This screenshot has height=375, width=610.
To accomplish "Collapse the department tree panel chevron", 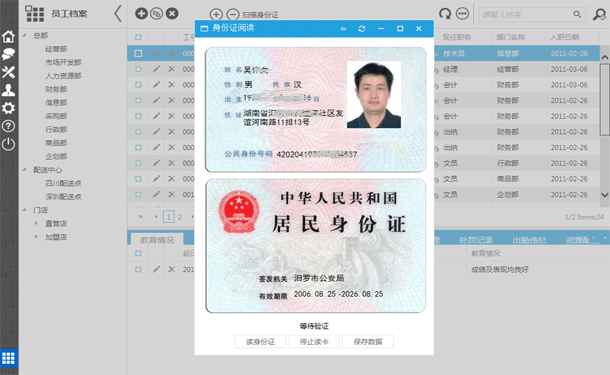I will (x=118, y=14).
